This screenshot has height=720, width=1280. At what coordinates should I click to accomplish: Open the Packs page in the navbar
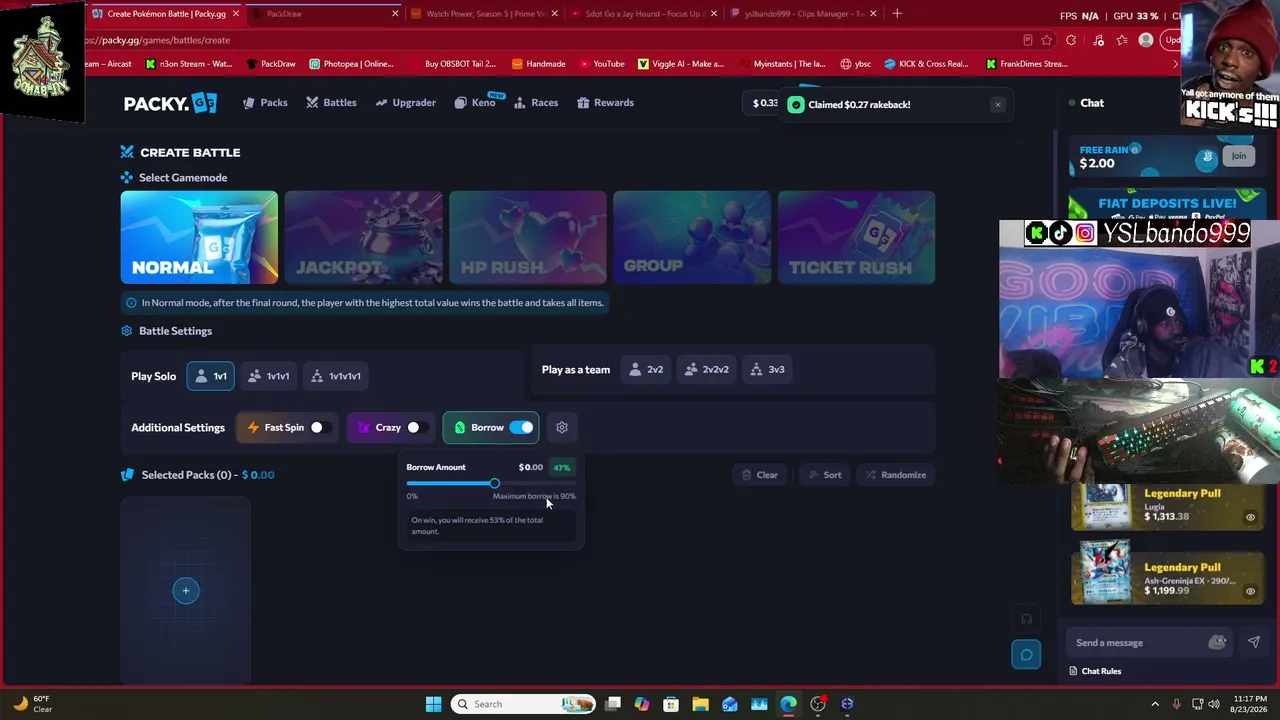pyautogui.click(x=265, y=103)
